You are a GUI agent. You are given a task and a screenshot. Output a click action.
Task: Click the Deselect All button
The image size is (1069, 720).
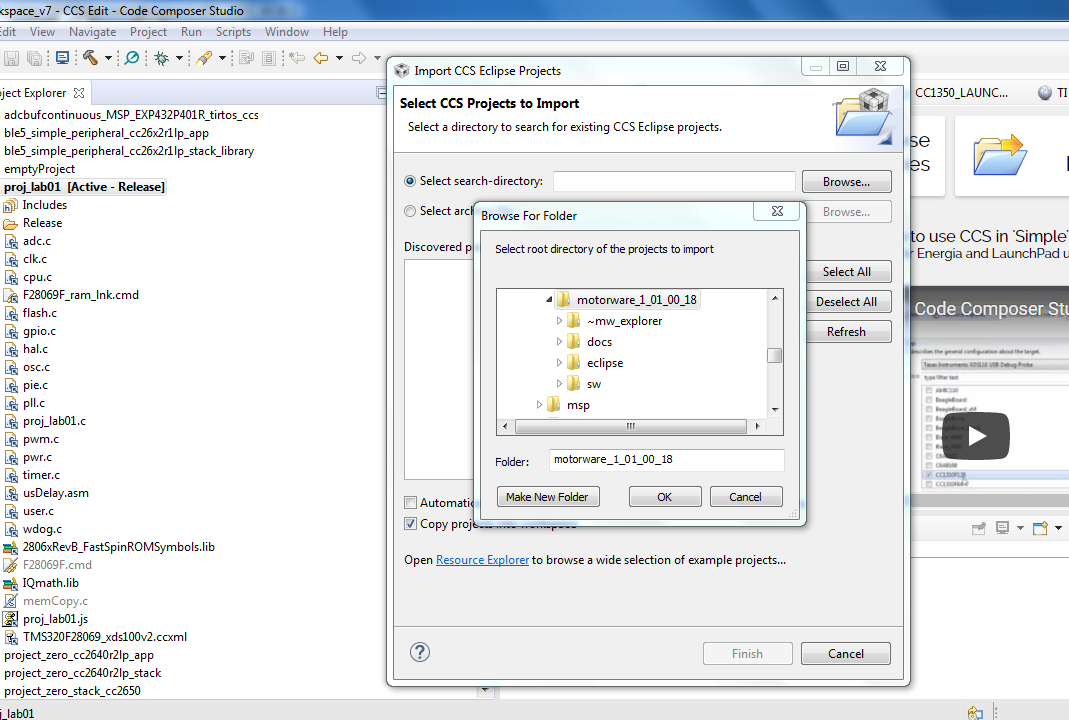tap(846, 302)
